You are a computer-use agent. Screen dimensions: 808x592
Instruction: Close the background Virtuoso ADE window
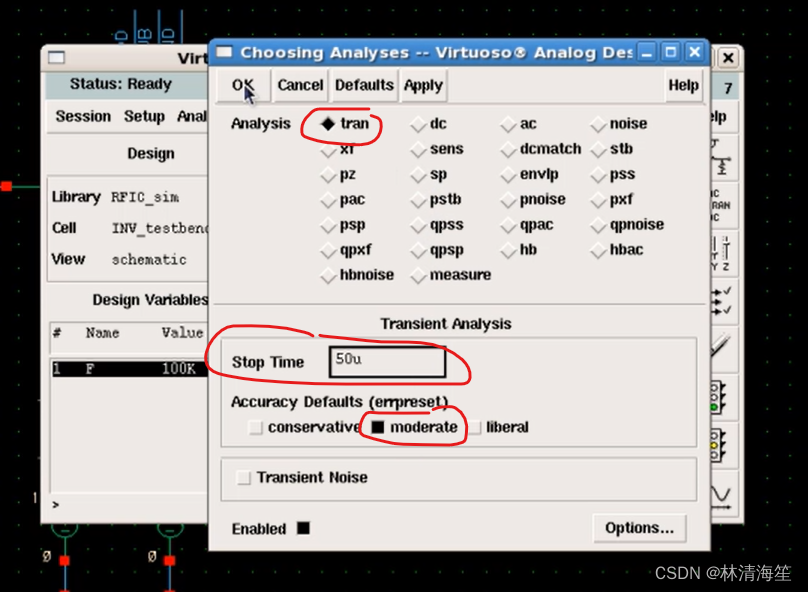728,57
